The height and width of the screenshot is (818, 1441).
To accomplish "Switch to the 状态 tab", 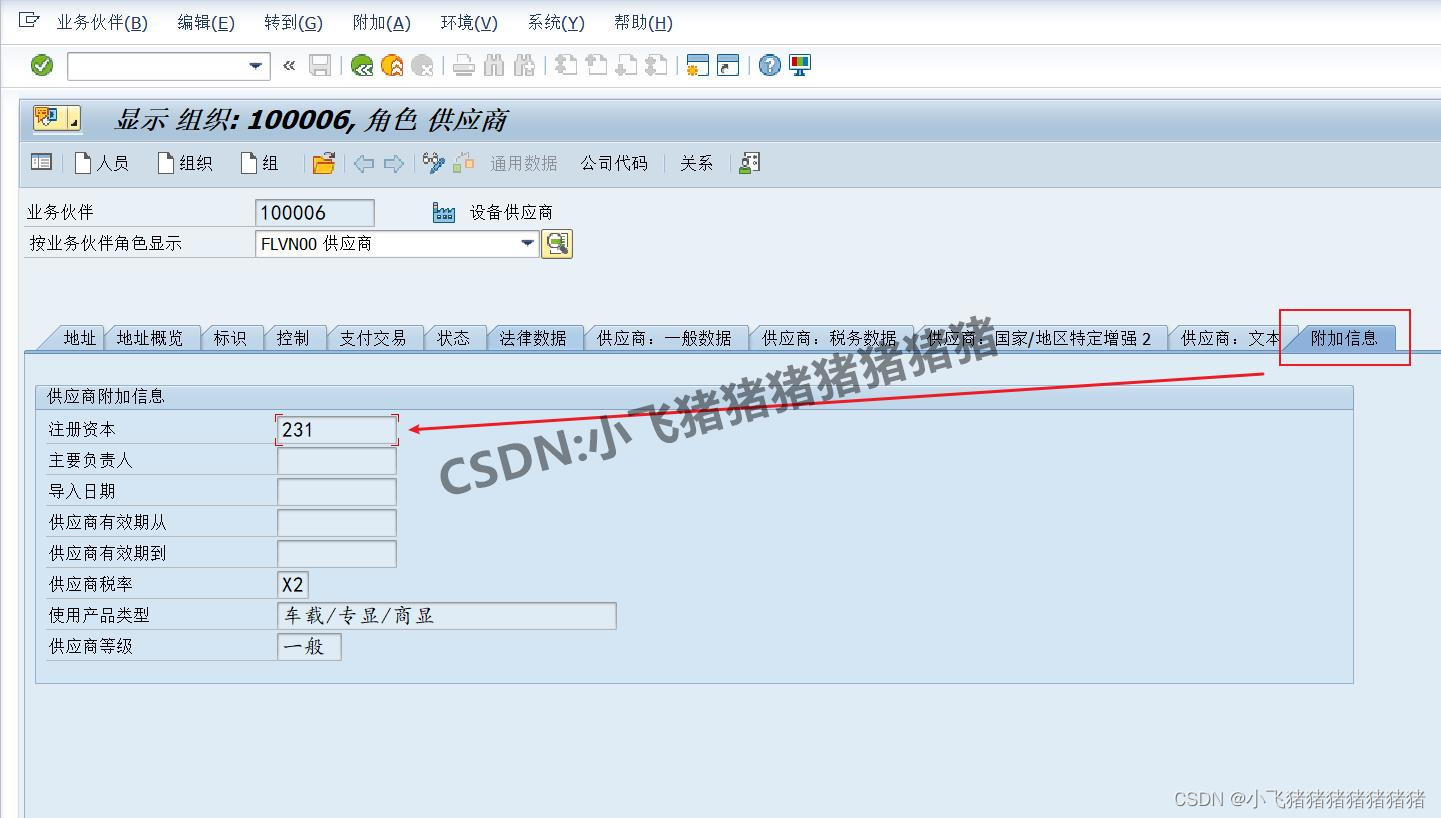I will (453, 338).
